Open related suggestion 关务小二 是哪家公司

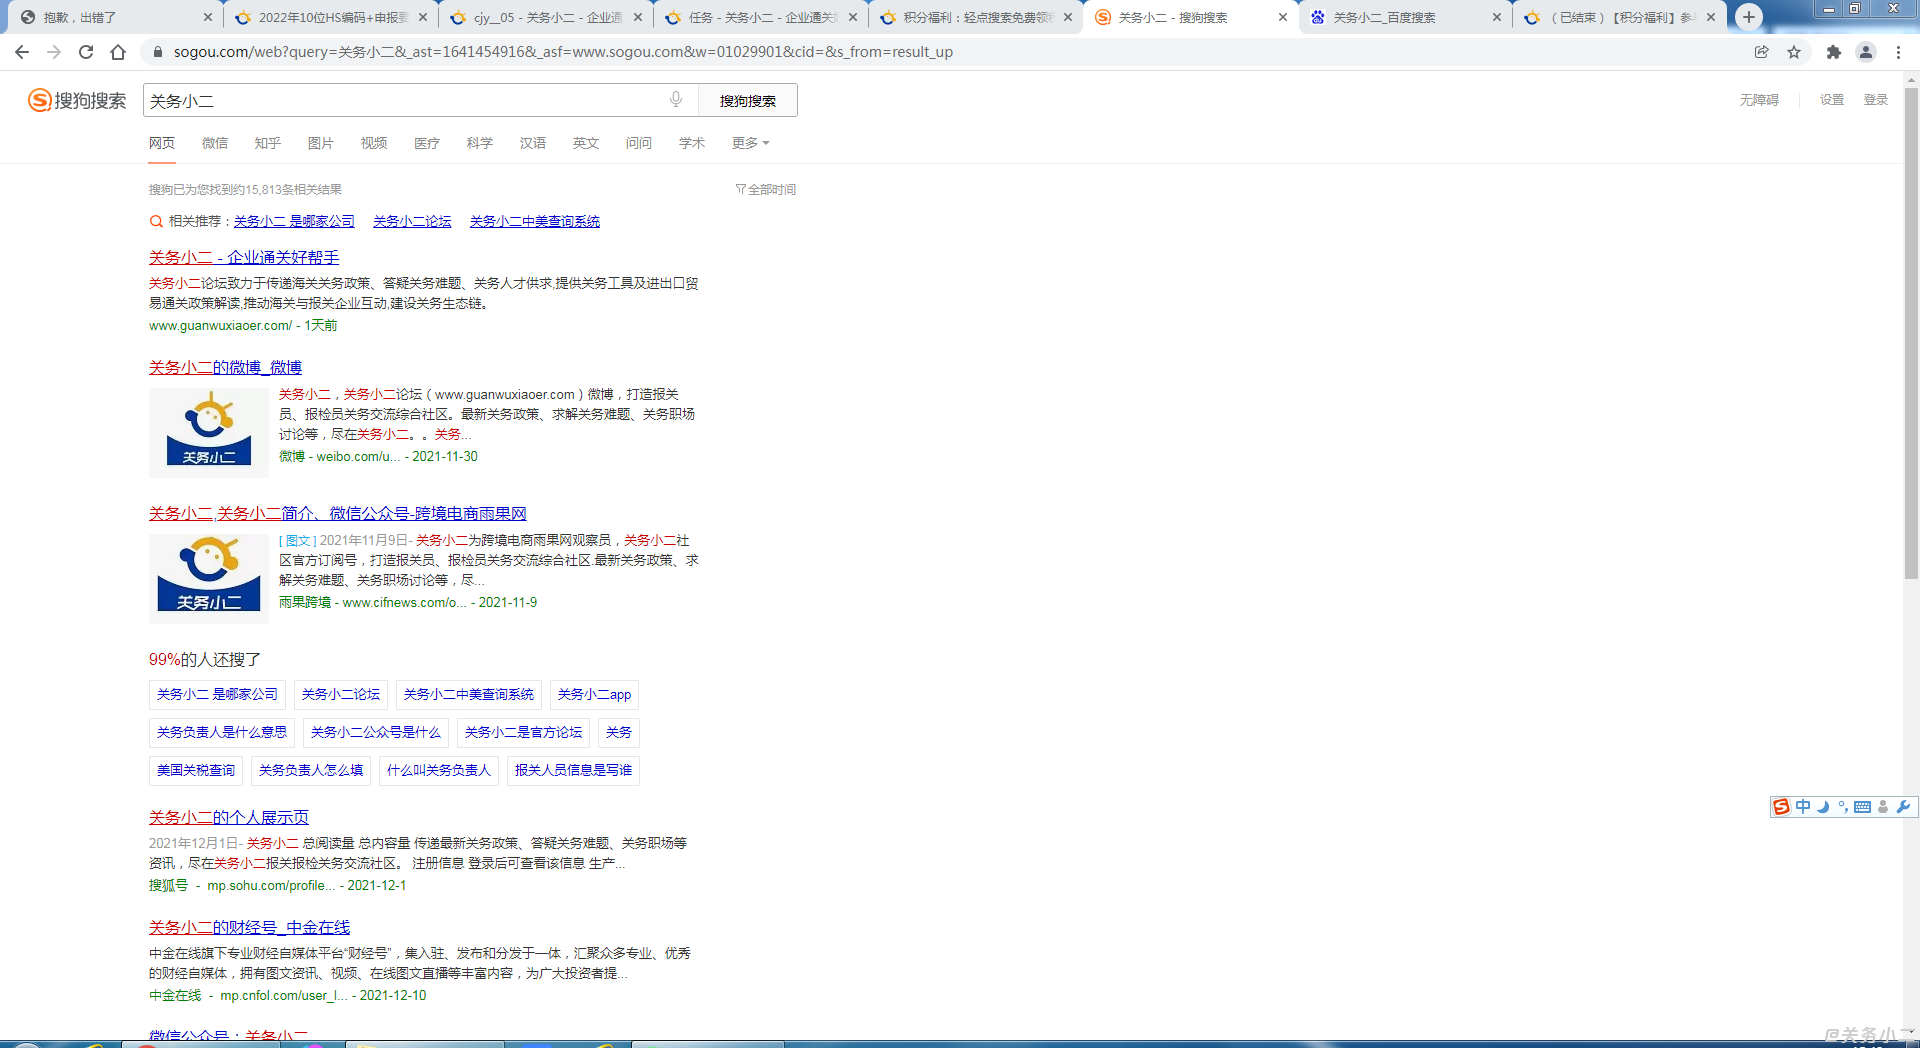coord(294,221)
